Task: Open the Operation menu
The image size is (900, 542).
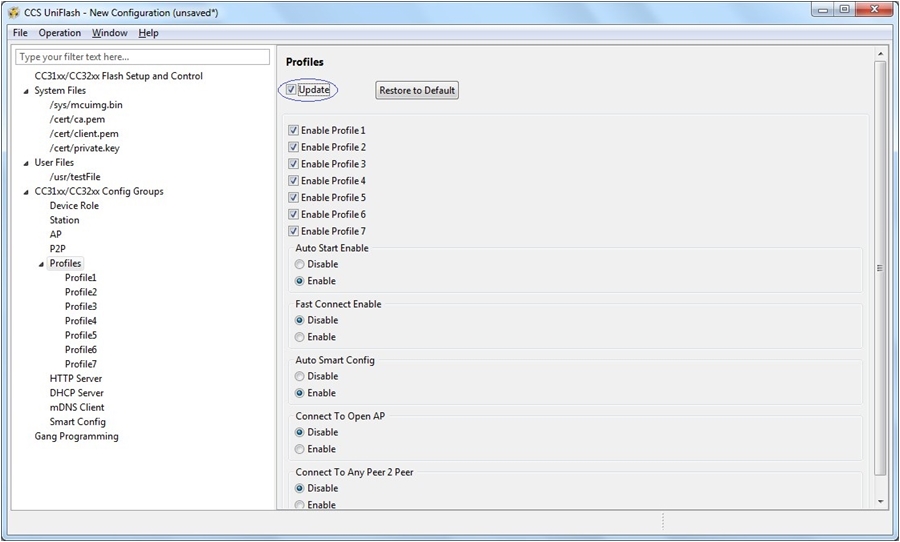Action: pos(60,33)
